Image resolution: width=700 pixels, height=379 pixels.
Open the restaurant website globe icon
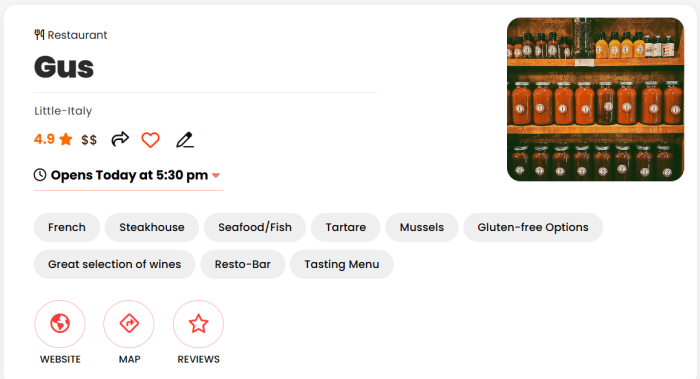[x=60, y=324]
